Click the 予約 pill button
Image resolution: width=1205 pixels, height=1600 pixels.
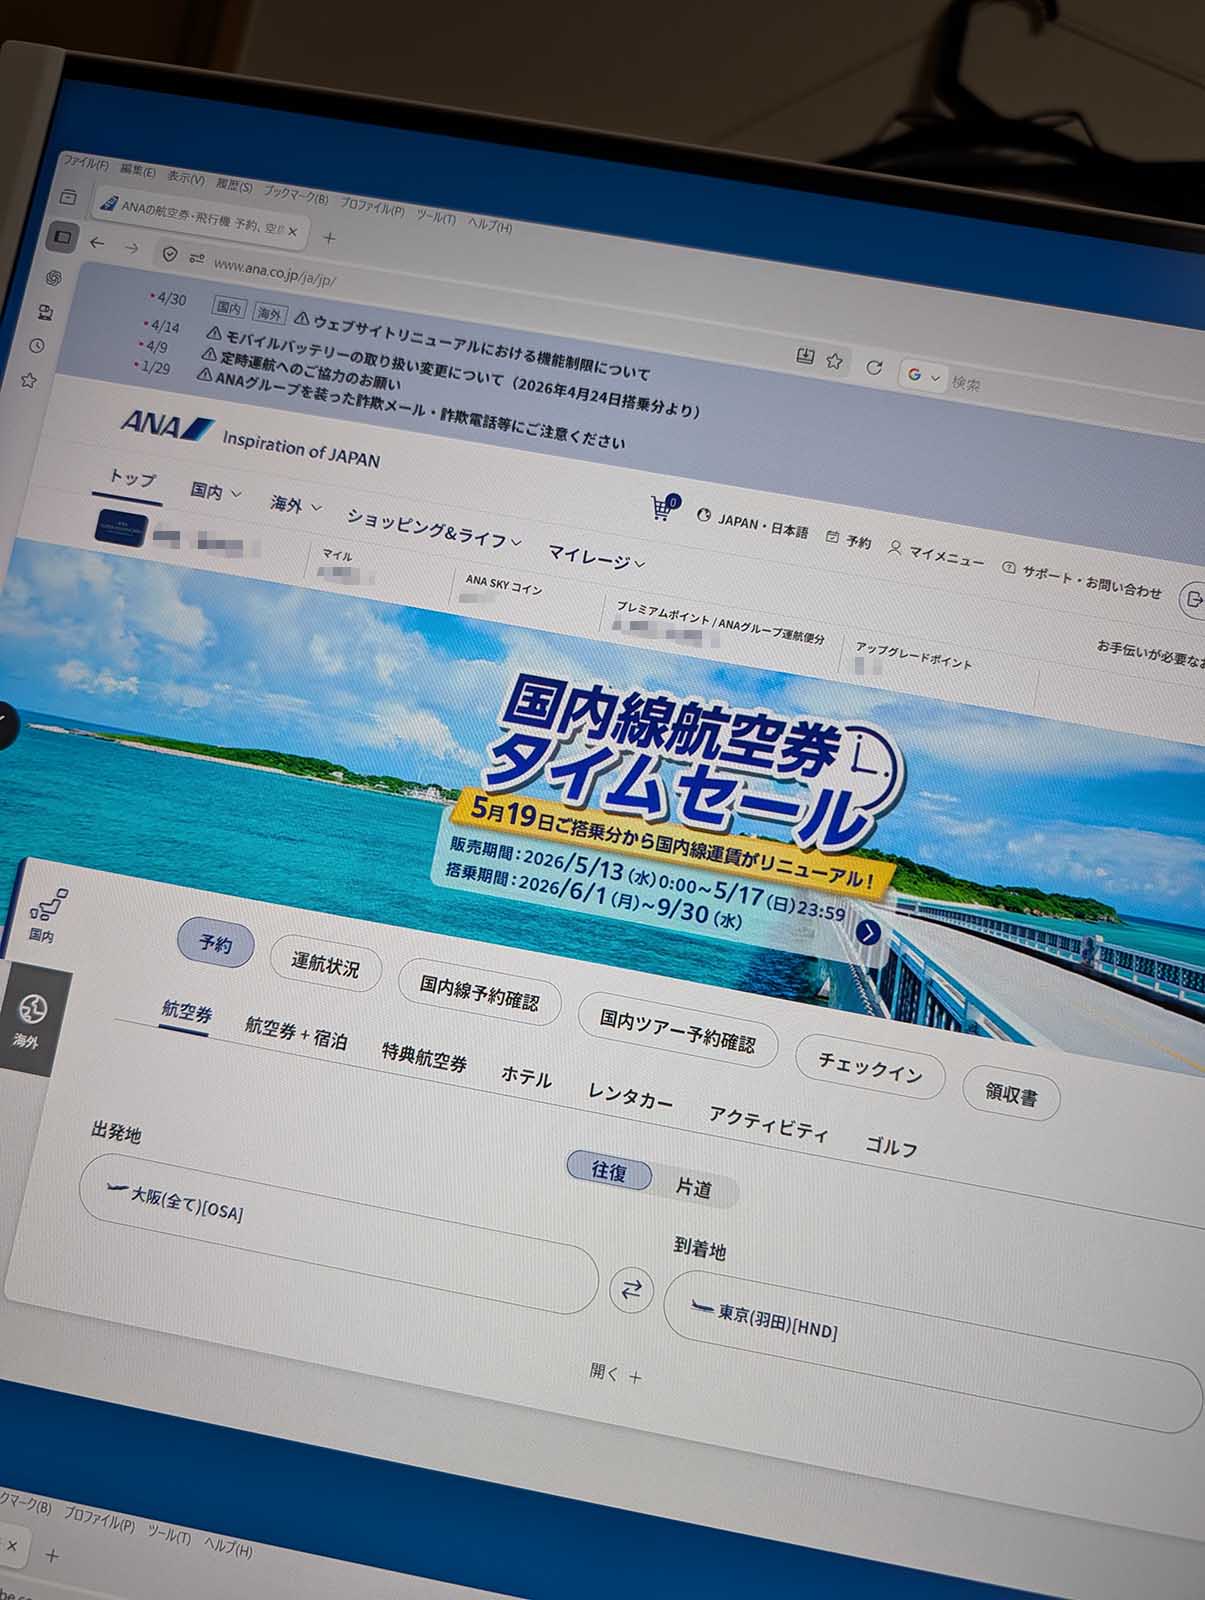coord(215,943)
